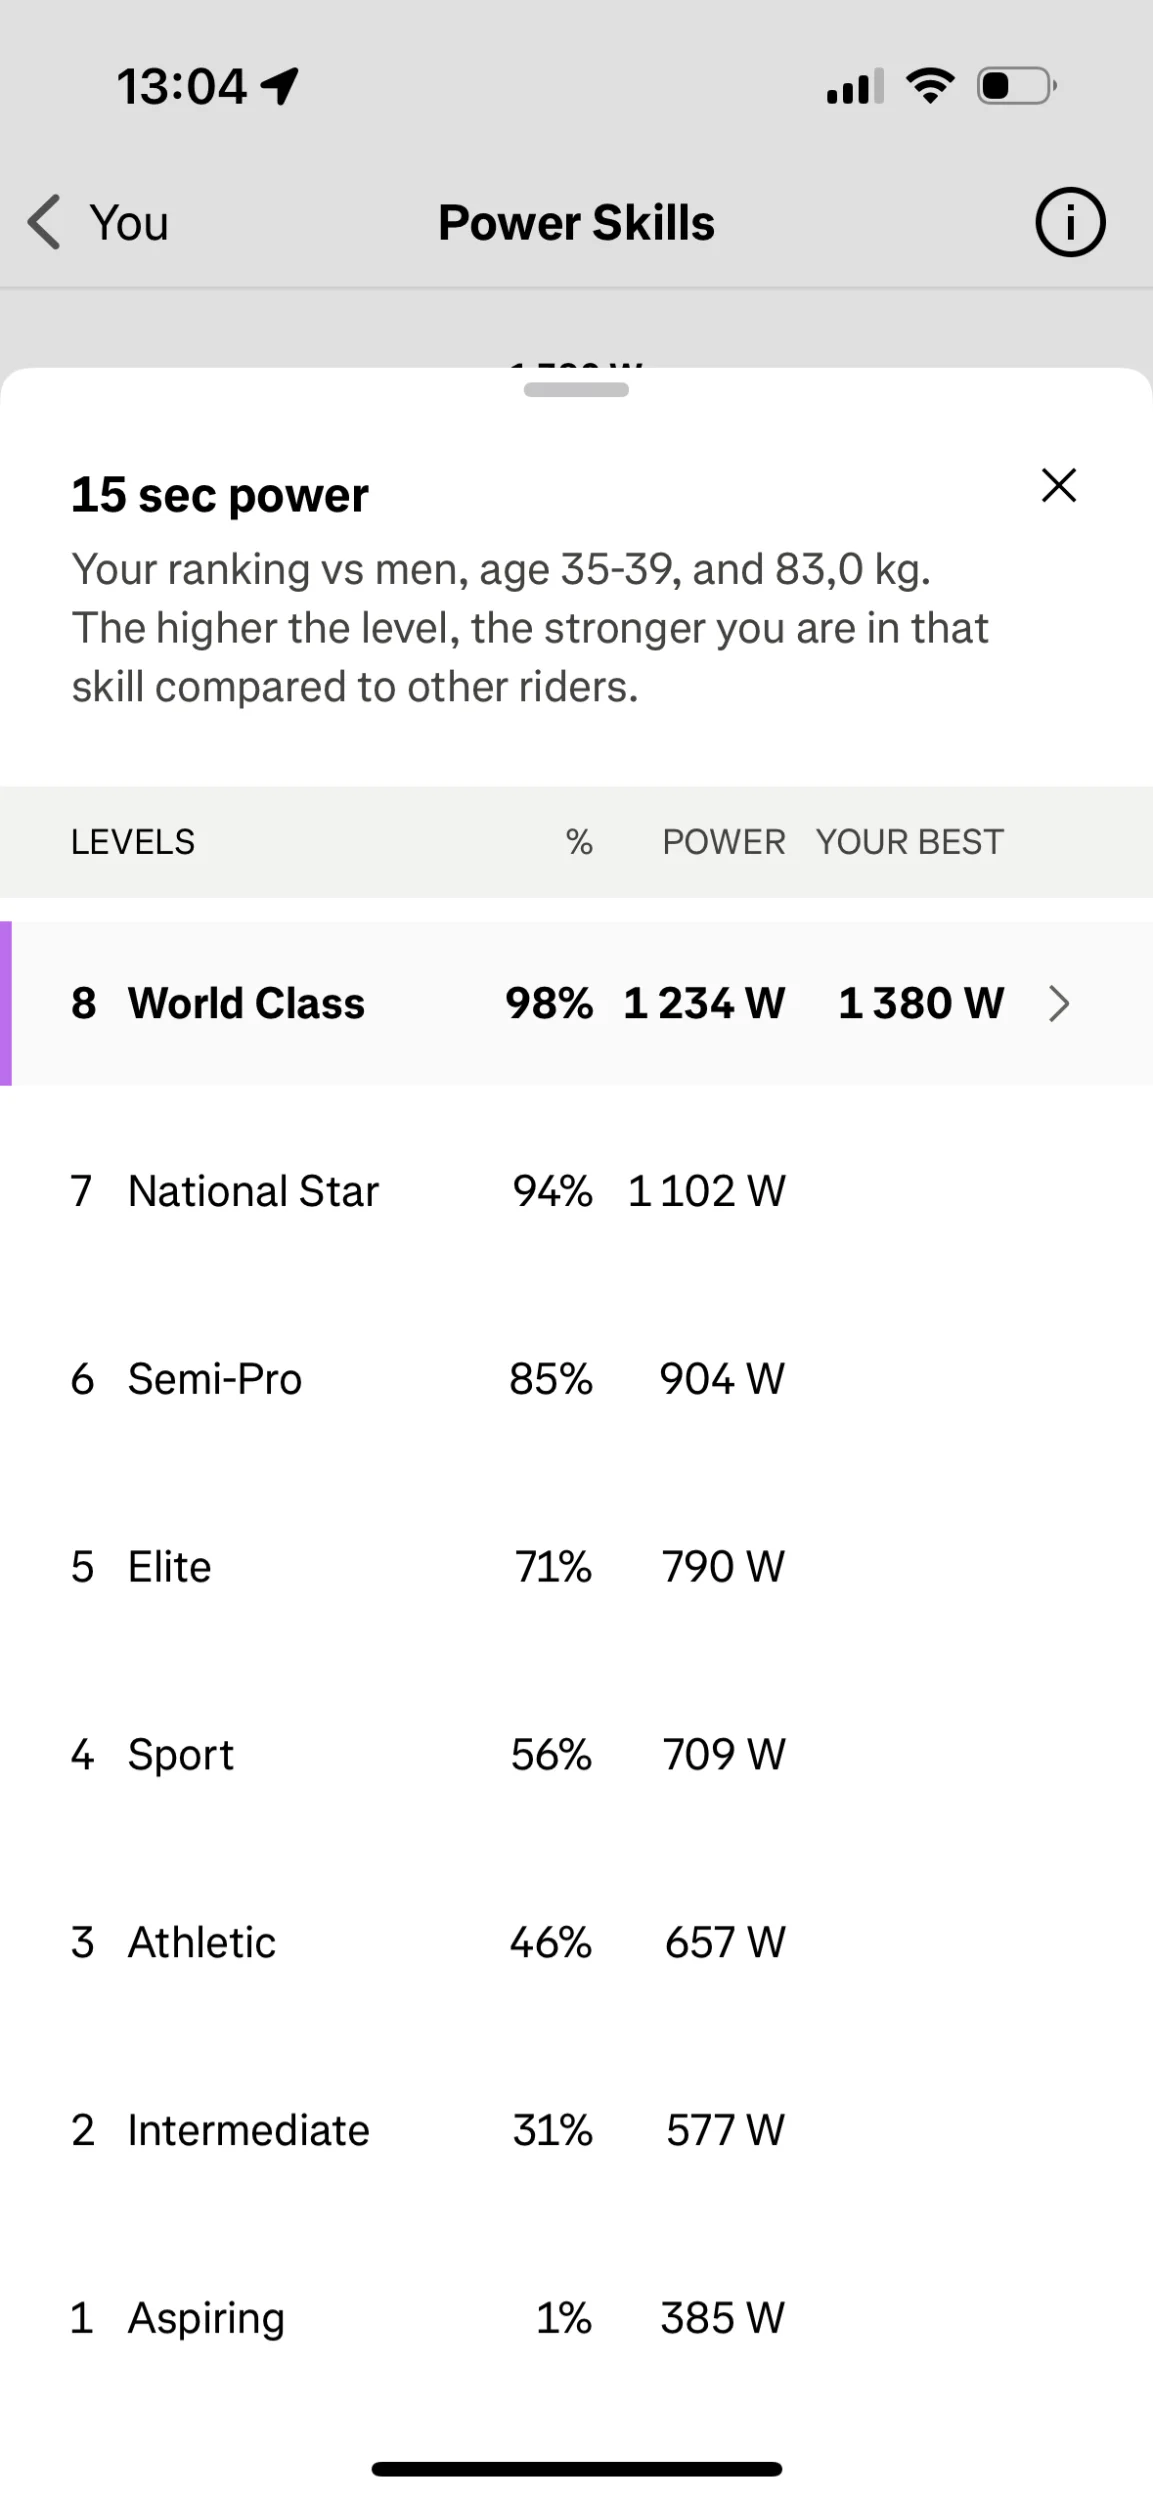1153x2500 pixels.
Task: Expand World Class row chevron
Action: [1058, 1003]
